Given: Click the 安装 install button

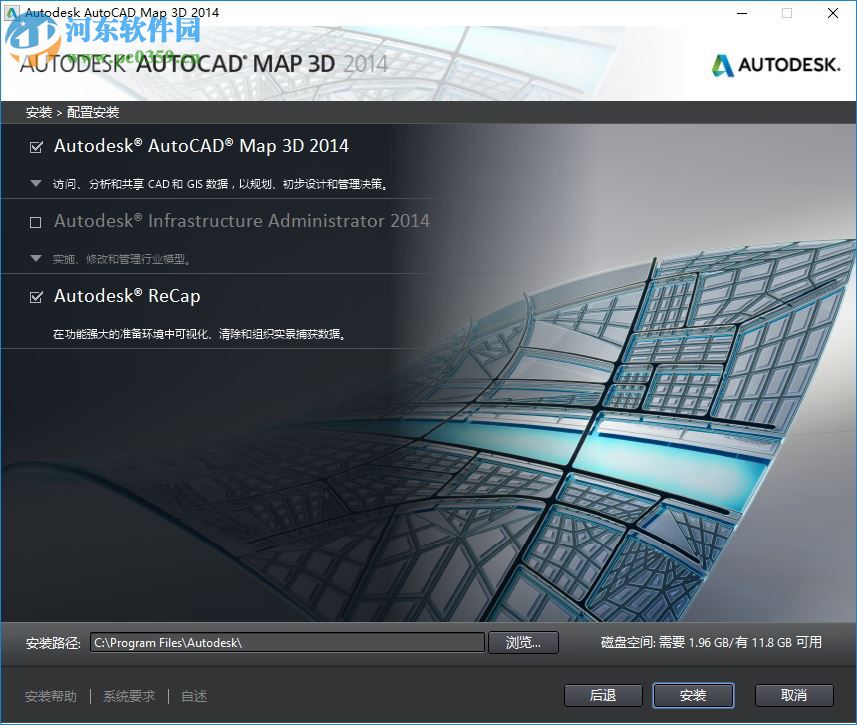Looking at the screenshot, I should tap(693, 695).
